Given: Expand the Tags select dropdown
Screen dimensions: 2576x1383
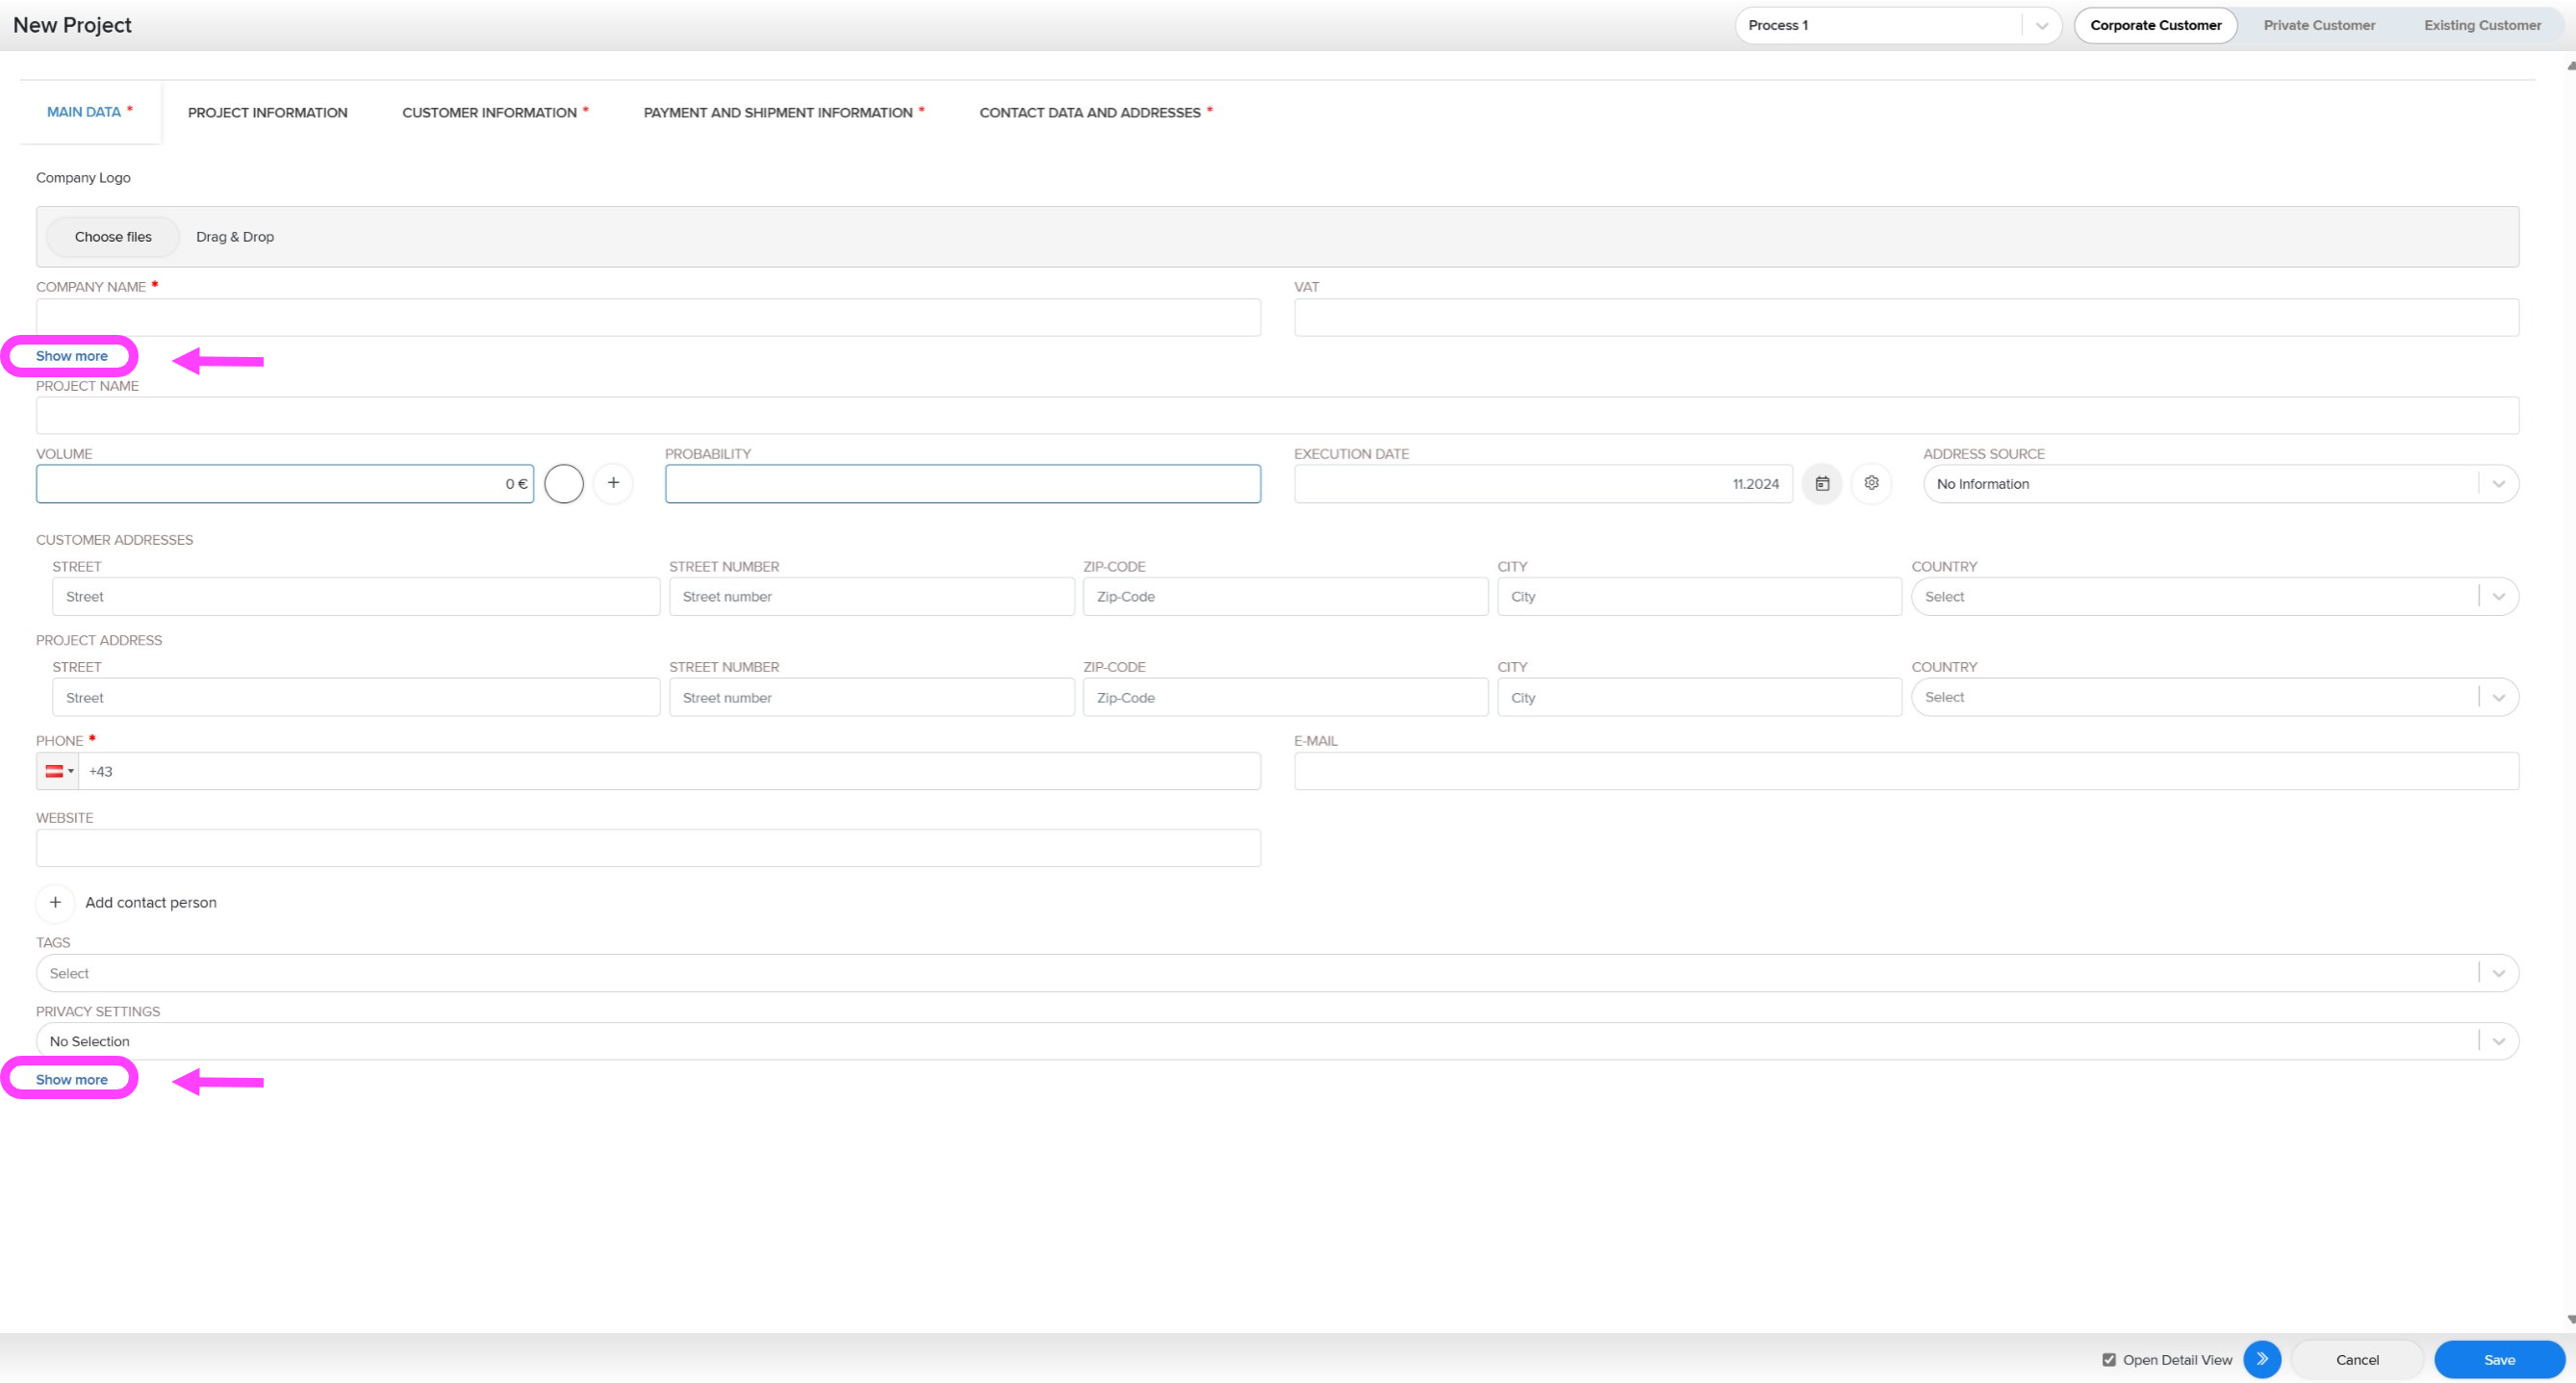Looking at the screenshot, I should tap(1277, 974).
